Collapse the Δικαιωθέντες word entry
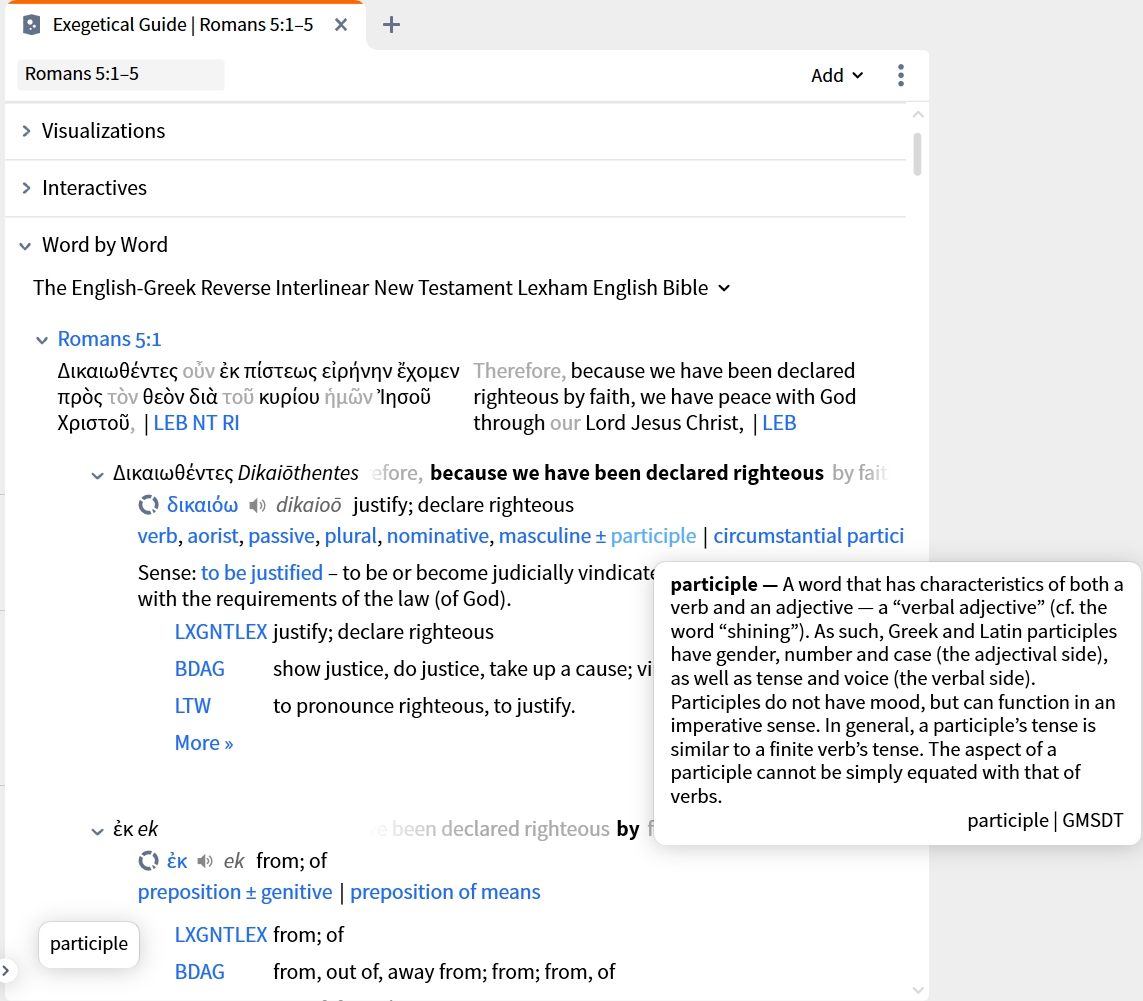1143x1001 pixels. pos(97,475)
